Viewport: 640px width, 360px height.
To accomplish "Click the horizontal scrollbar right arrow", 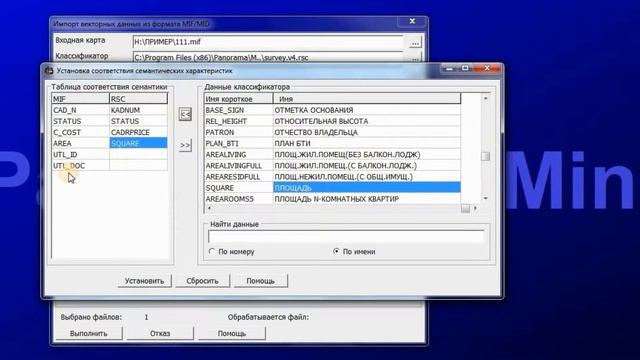I will [475, 209].
